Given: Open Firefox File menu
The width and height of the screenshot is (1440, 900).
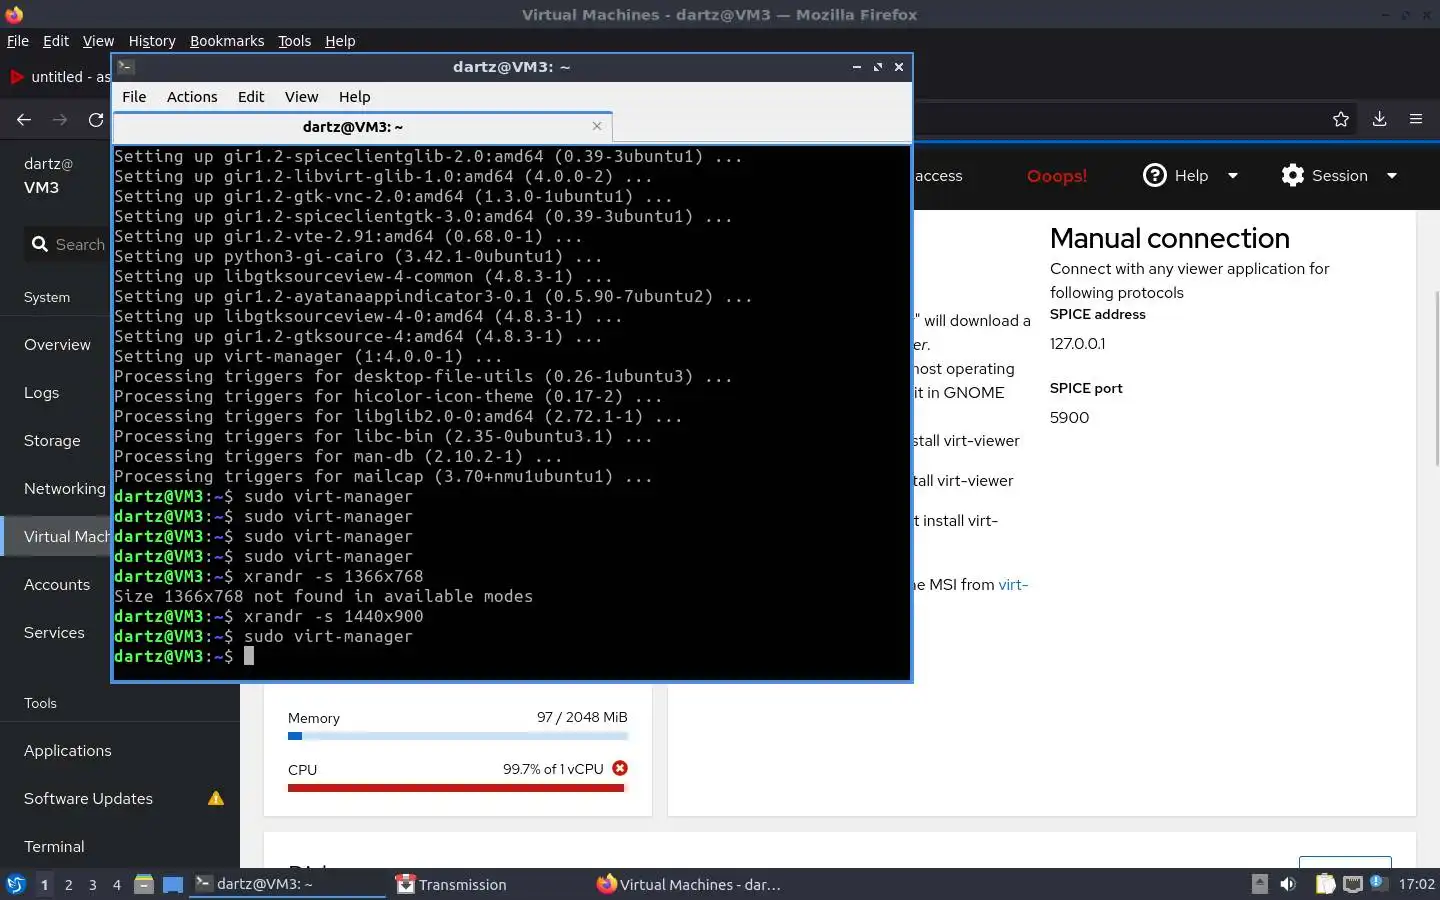Looking at the screenshot, I should pyautogui.click(x=18, y=41).
